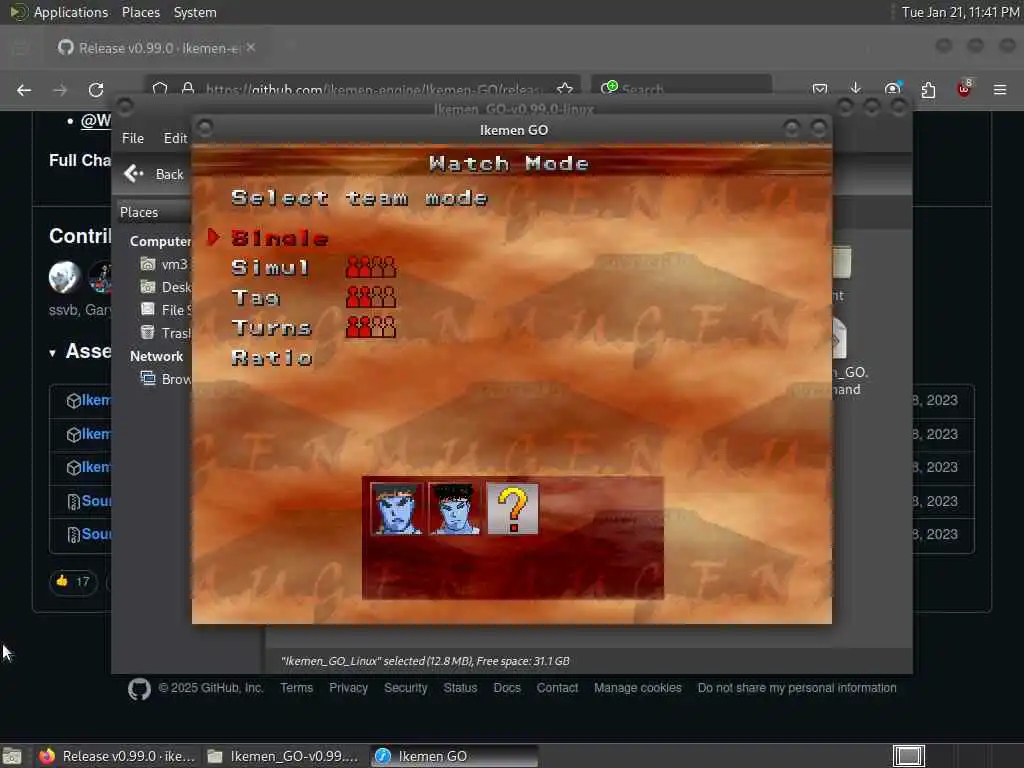
Task: Open Browse Network in sidebar
Action: 166,379
